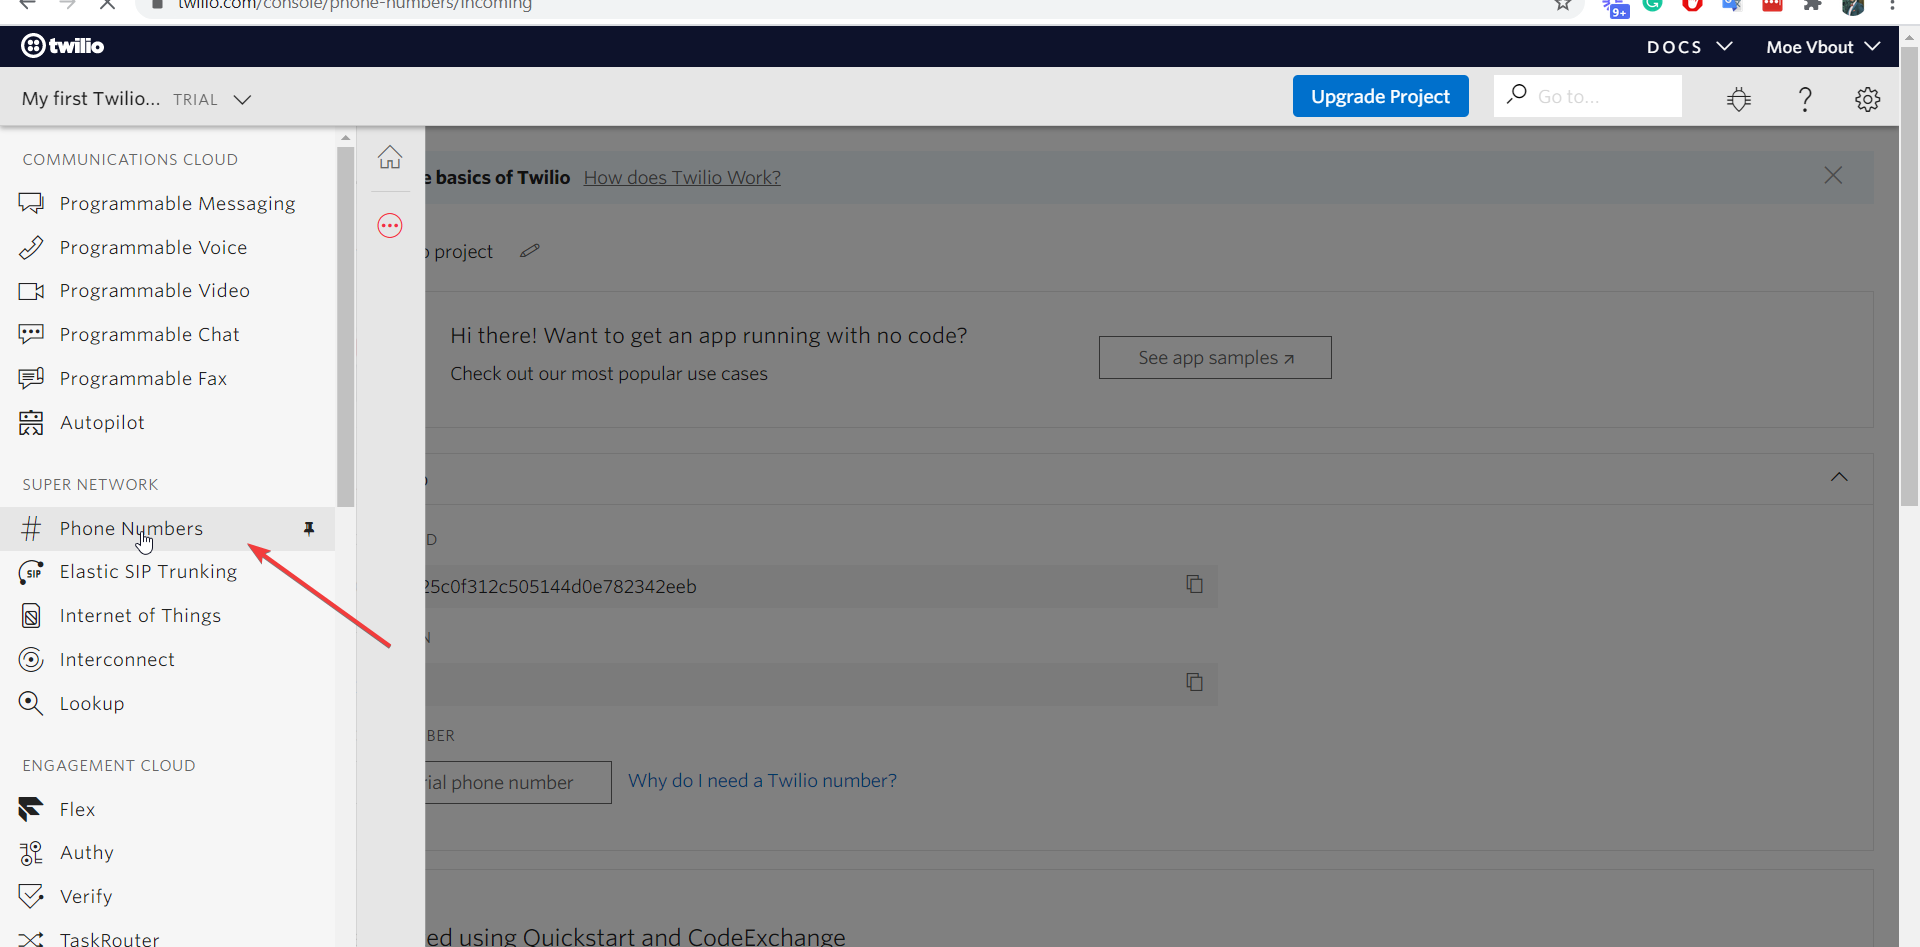1920x947 pixels.
Task: Open Programmable Messaging menu item
Action: 177,204
